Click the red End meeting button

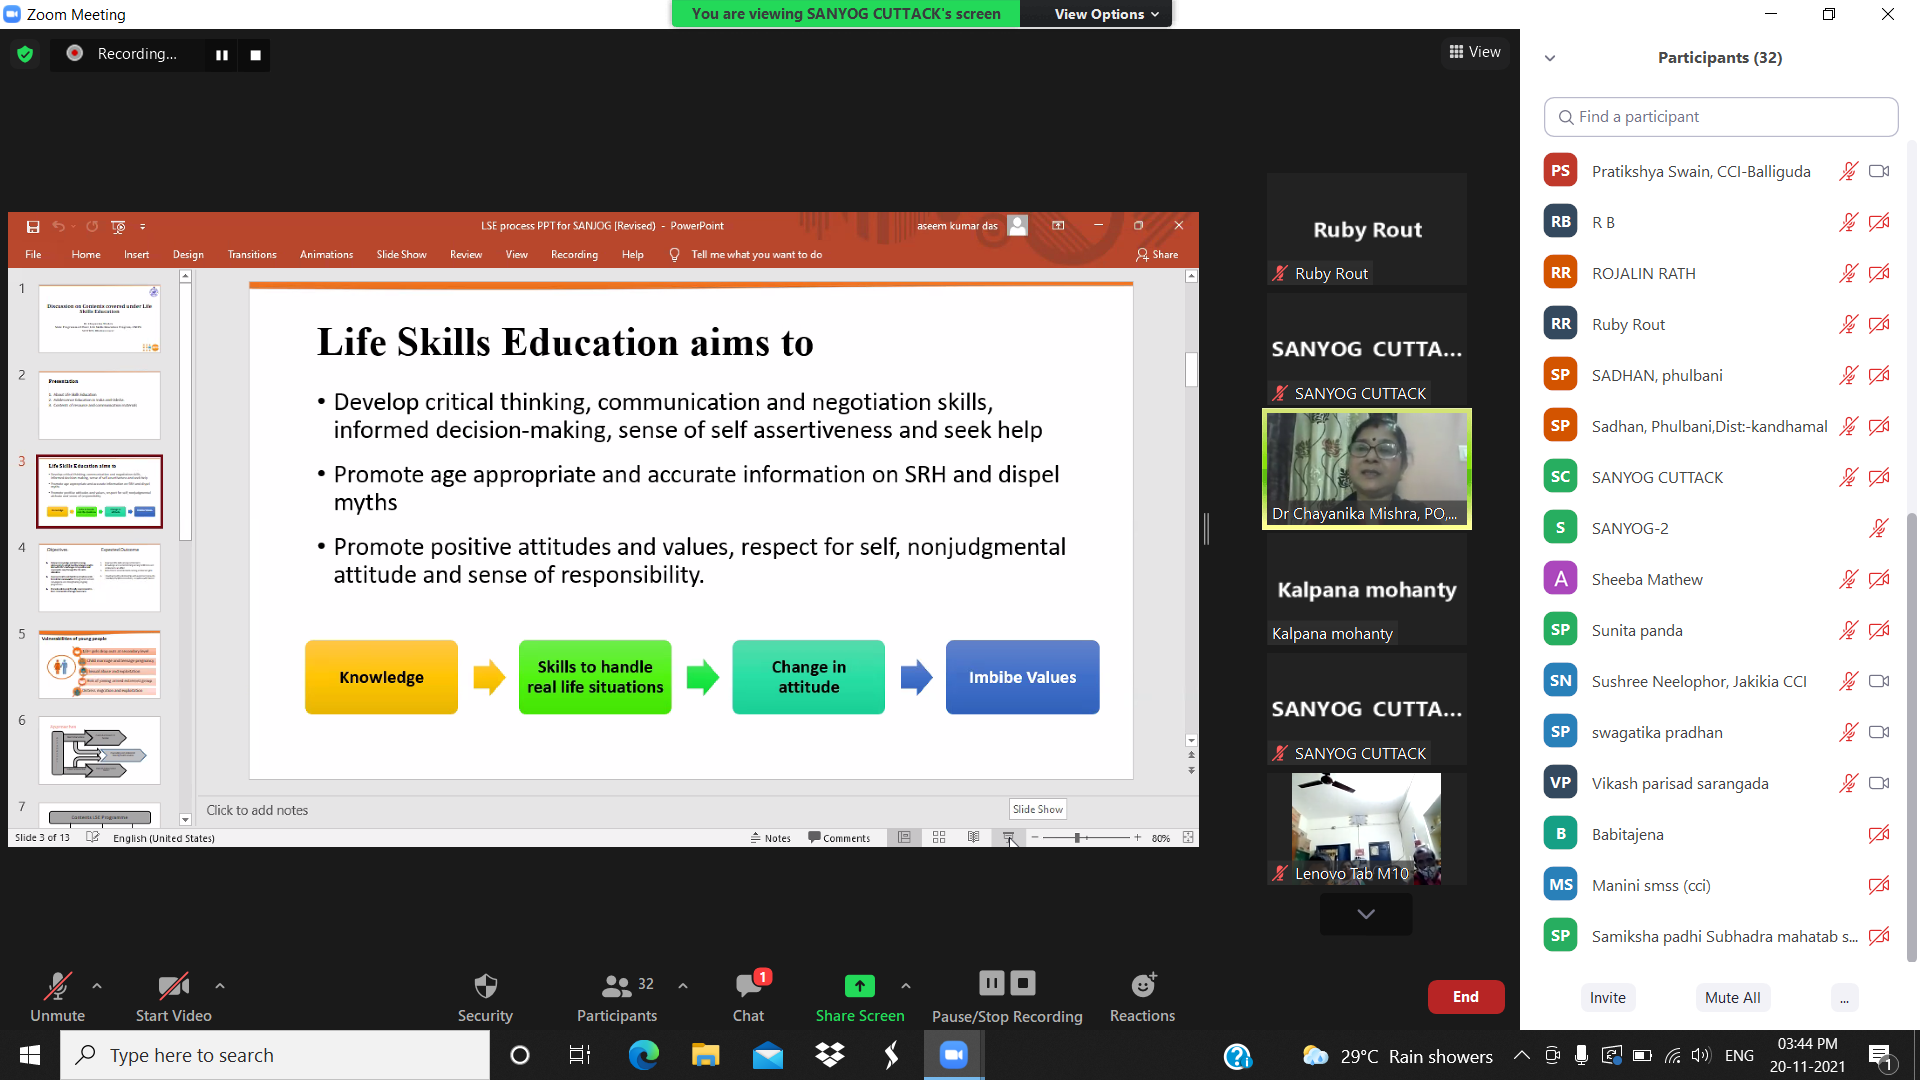coord(1465,997)
